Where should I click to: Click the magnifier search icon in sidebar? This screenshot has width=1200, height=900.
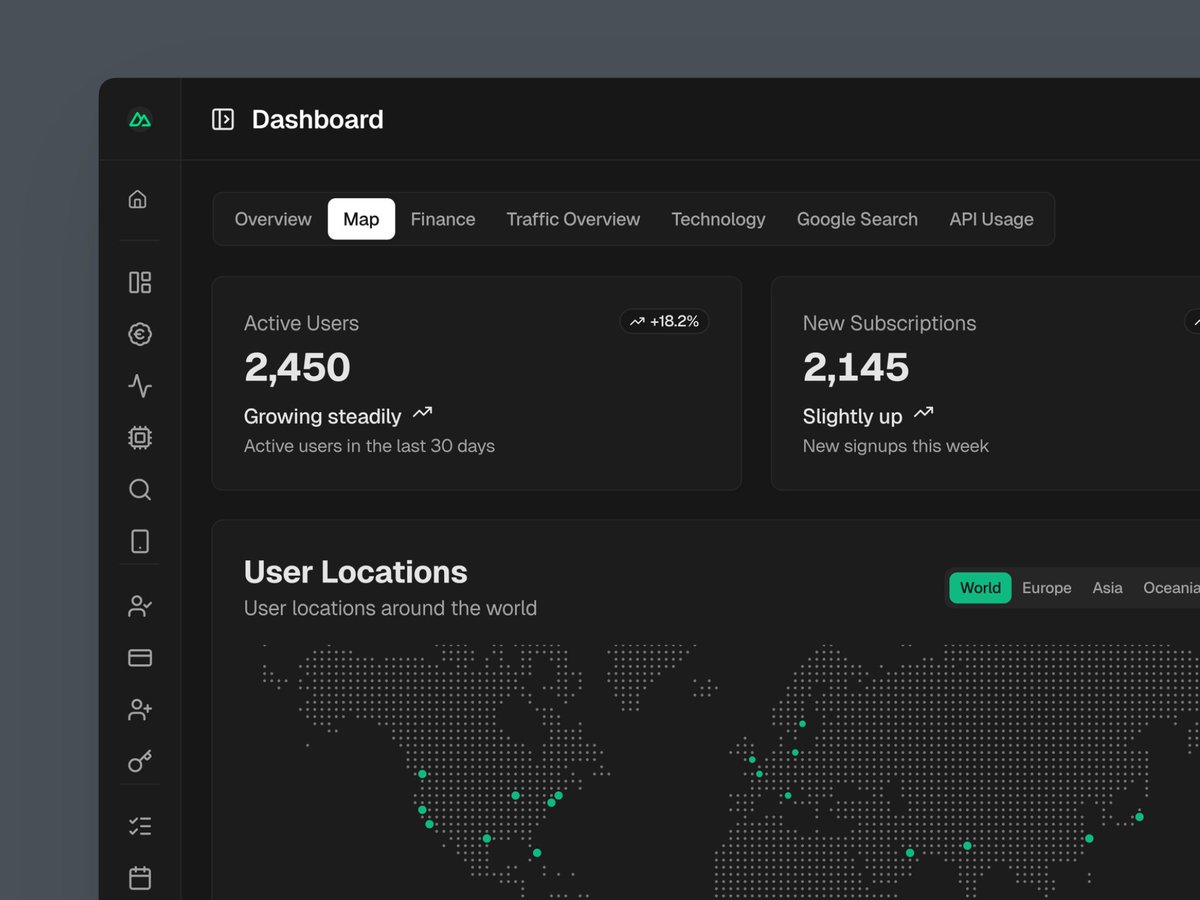click(140, 489)
